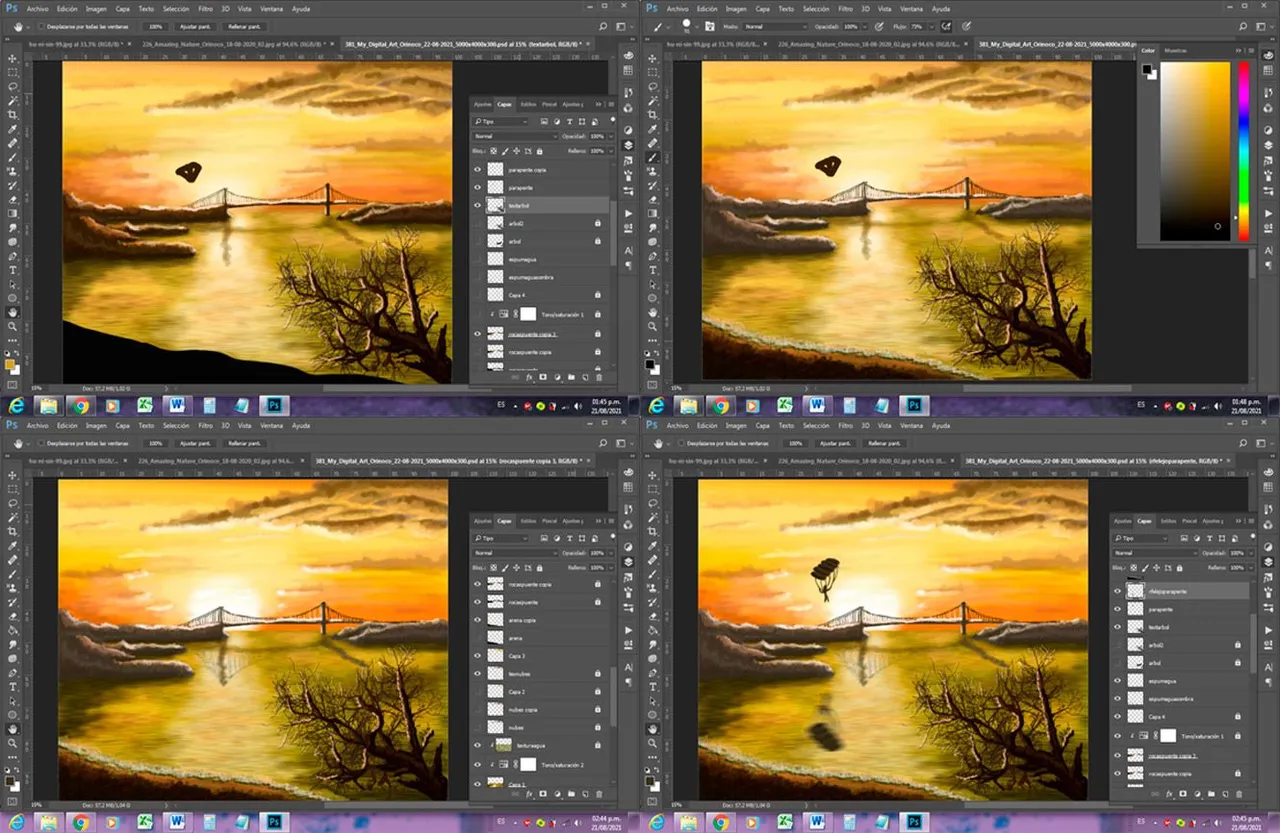Open Modo Normal dropdown in Color panel window
The width and height of the screenshot is (1280, 833).
coord(776,27)
